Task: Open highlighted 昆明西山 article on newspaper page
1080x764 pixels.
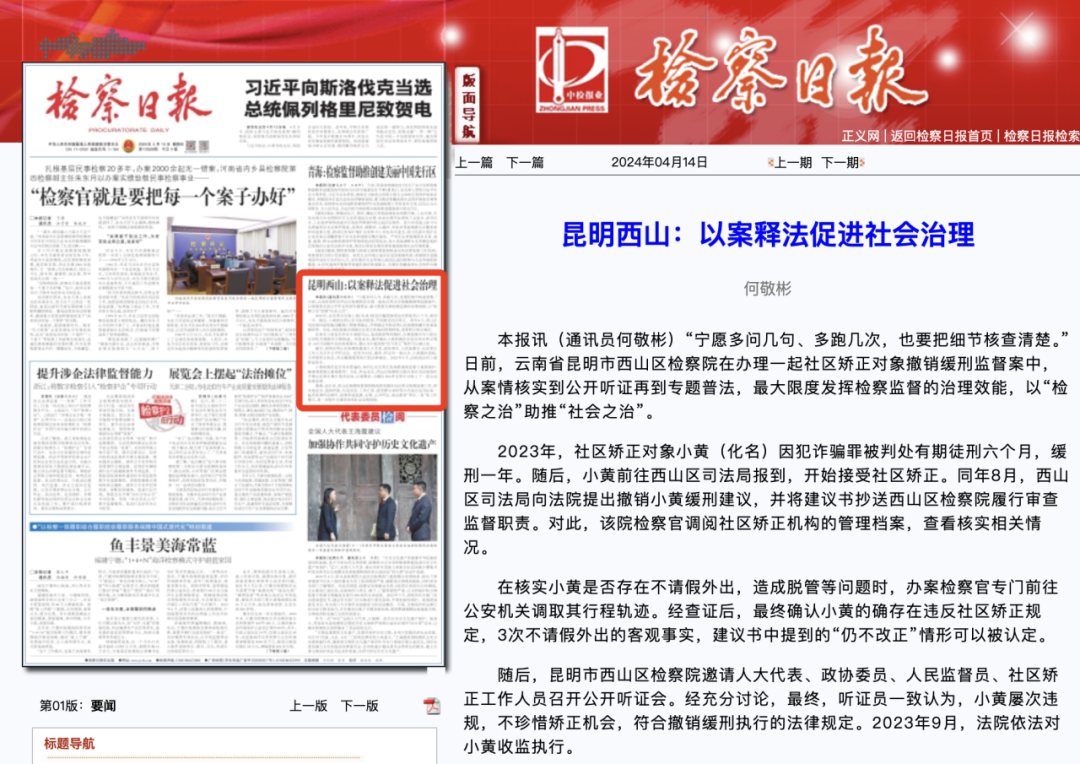Action: tap(372, 340)
